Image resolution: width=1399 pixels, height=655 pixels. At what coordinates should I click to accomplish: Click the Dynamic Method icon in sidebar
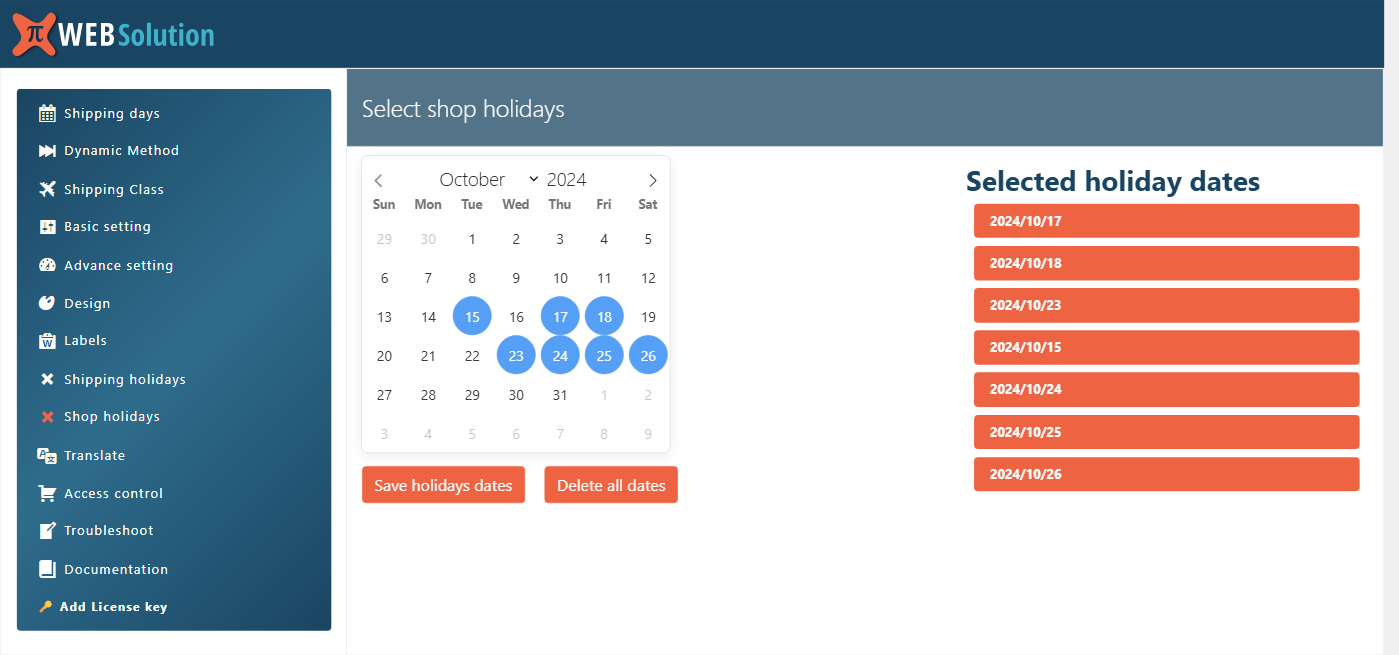point(48,150)
